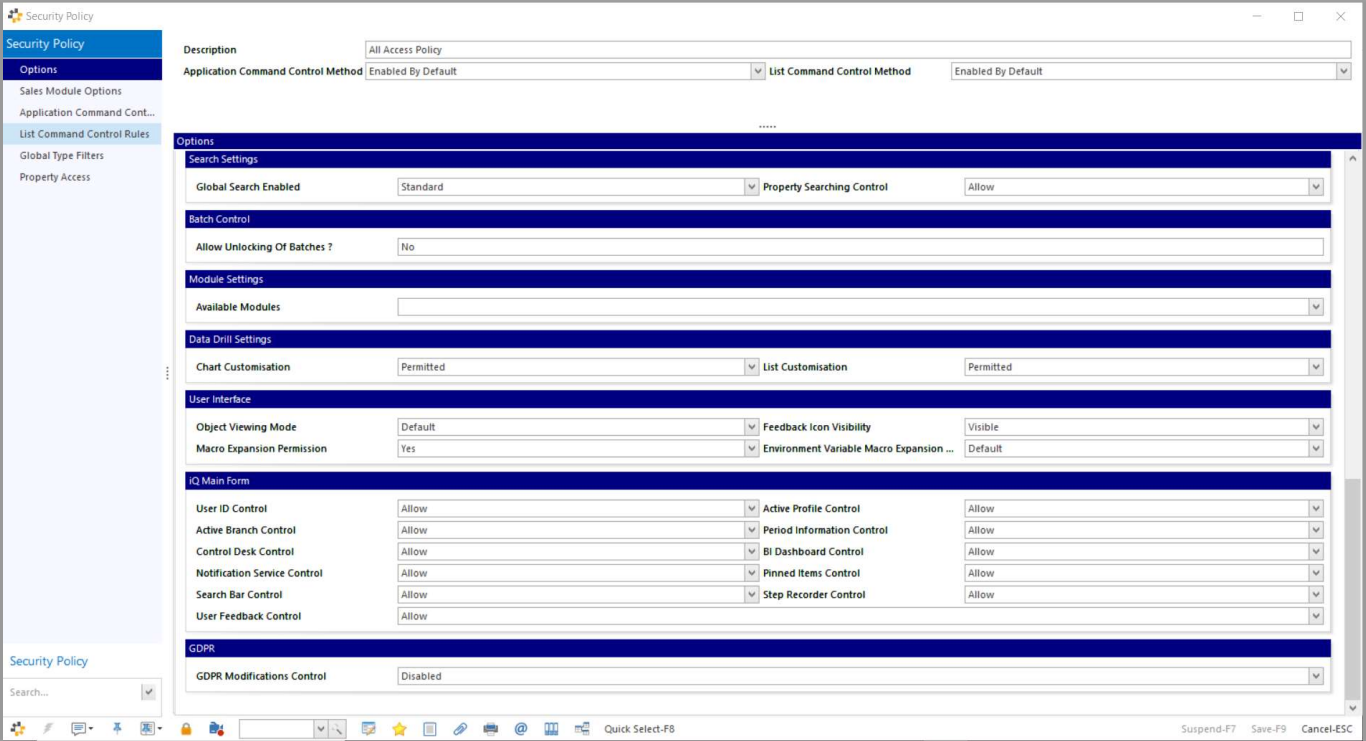The height and width of the screenshot is (741, 1366).
Task: Click the printer icon
Action: click(490, 729)
